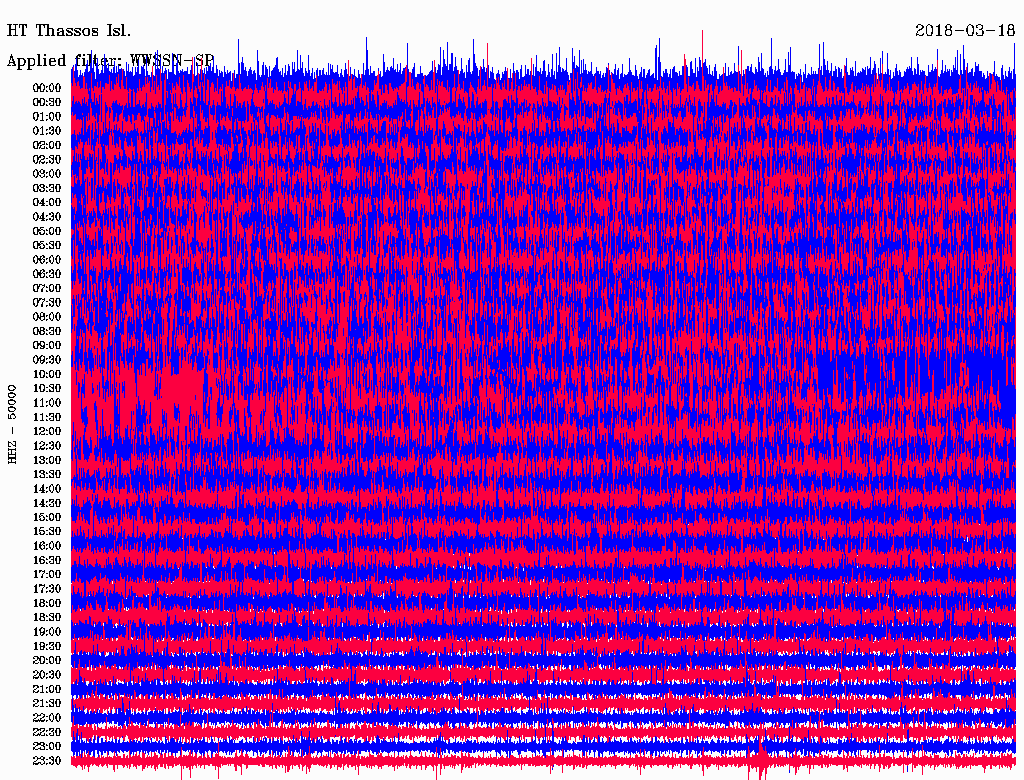This screenshot has height=780, width=1024.
Task: Select the 17:30 time label
Action: point(47,589)
